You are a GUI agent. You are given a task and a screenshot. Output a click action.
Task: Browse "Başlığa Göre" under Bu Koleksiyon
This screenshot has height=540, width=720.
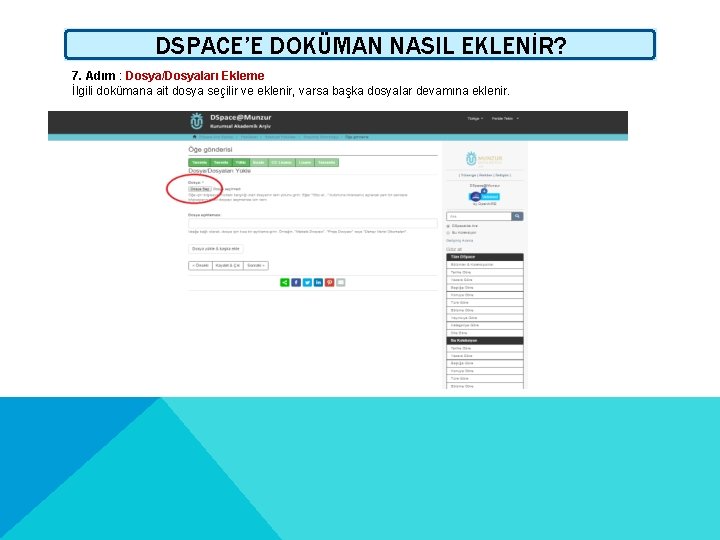tap(484, 363)
